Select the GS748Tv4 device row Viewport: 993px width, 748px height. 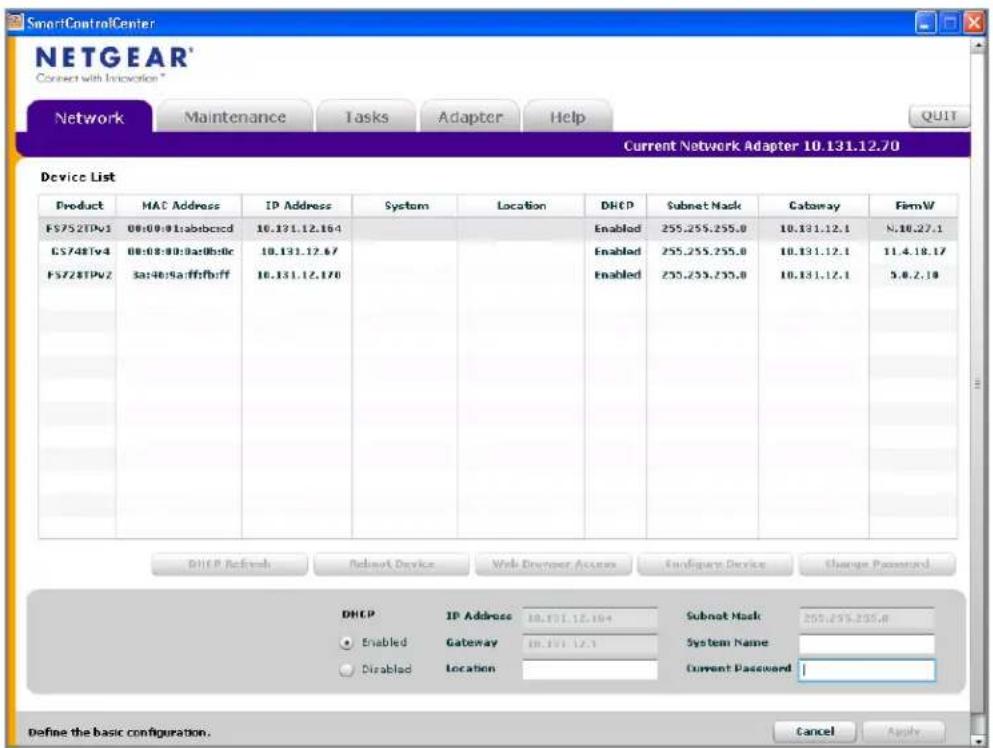tap(498, 251)
